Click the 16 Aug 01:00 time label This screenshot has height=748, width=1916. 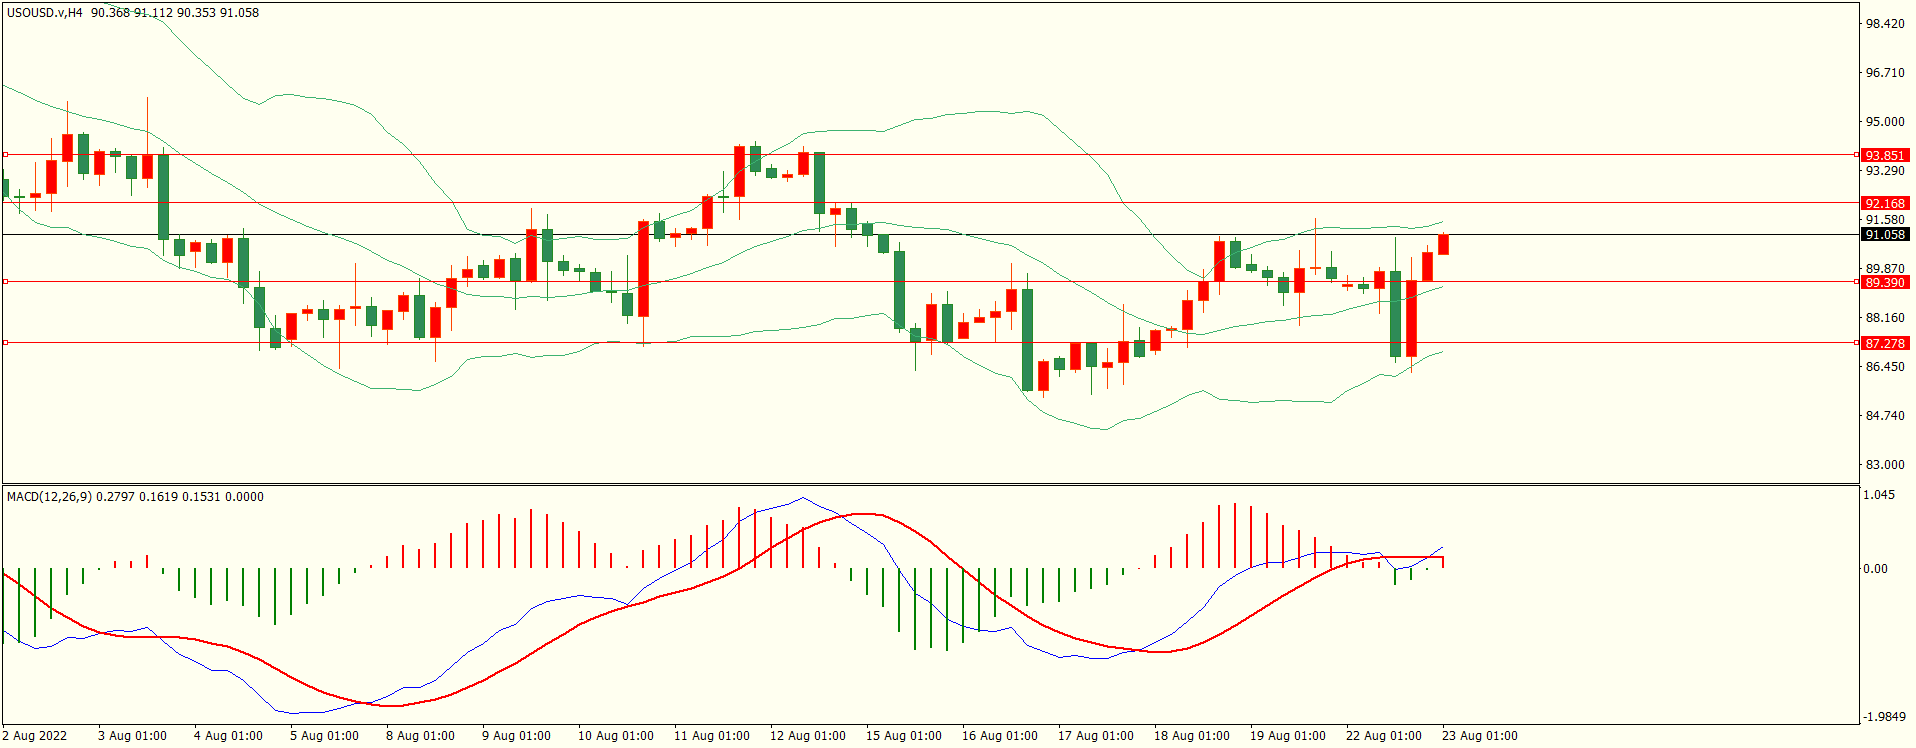tap(1000, 736)
